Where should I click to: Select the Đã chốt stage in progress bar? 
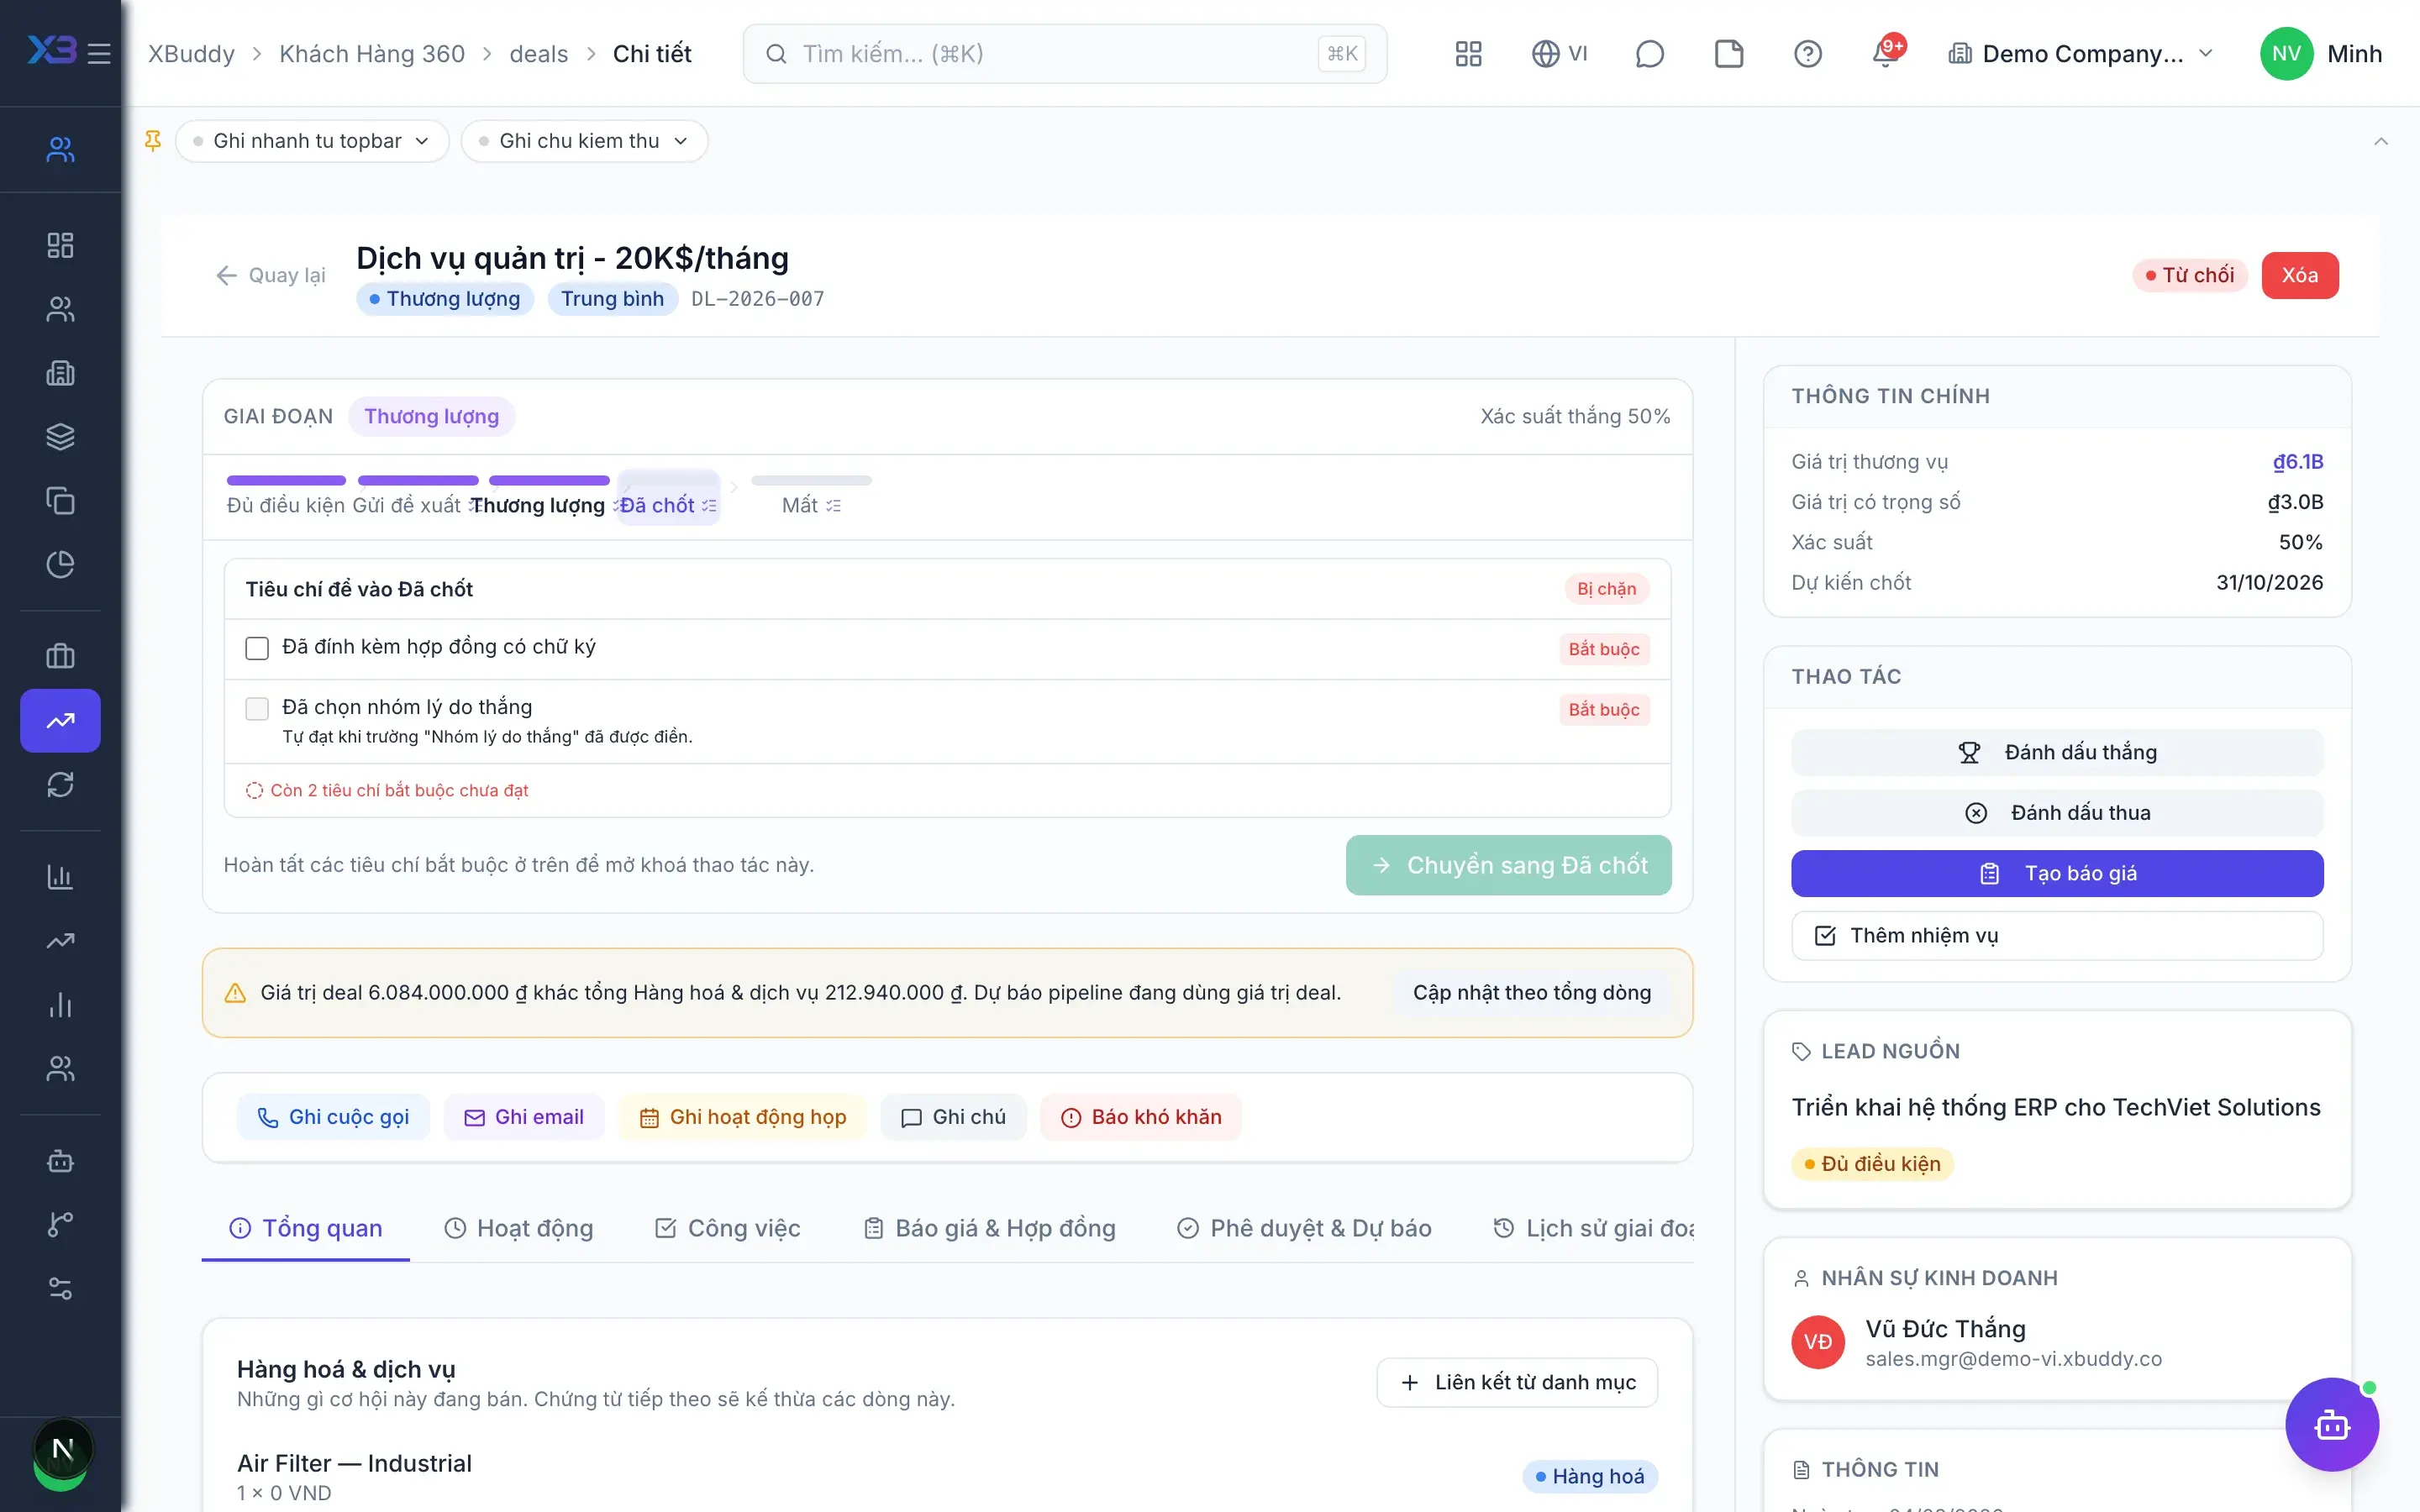668,497
